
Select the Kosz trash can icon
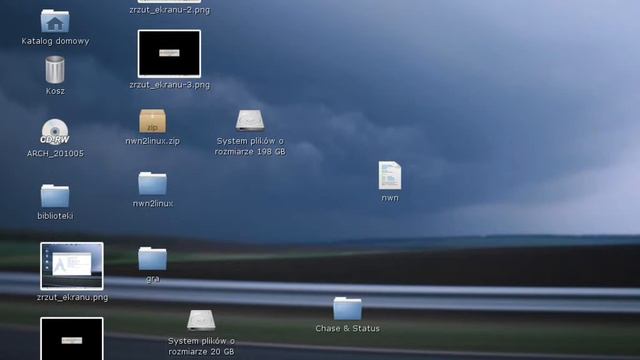coord(55,70)
